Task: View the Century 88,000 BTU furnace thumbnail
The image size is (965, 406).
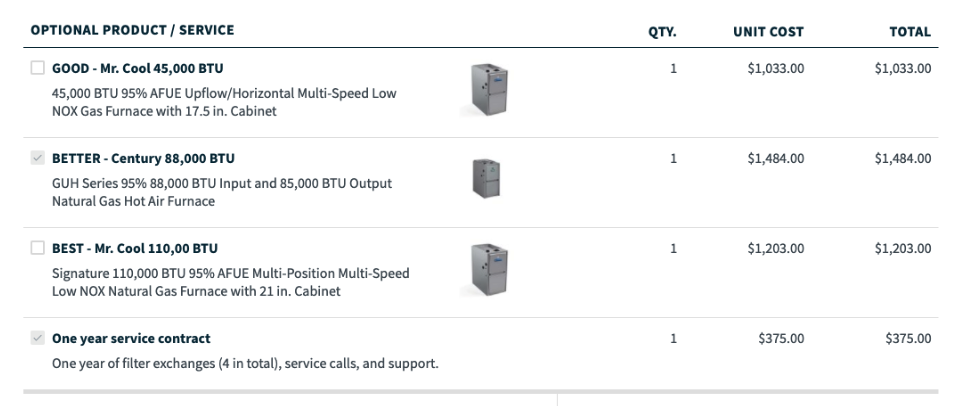Action: 486,178
